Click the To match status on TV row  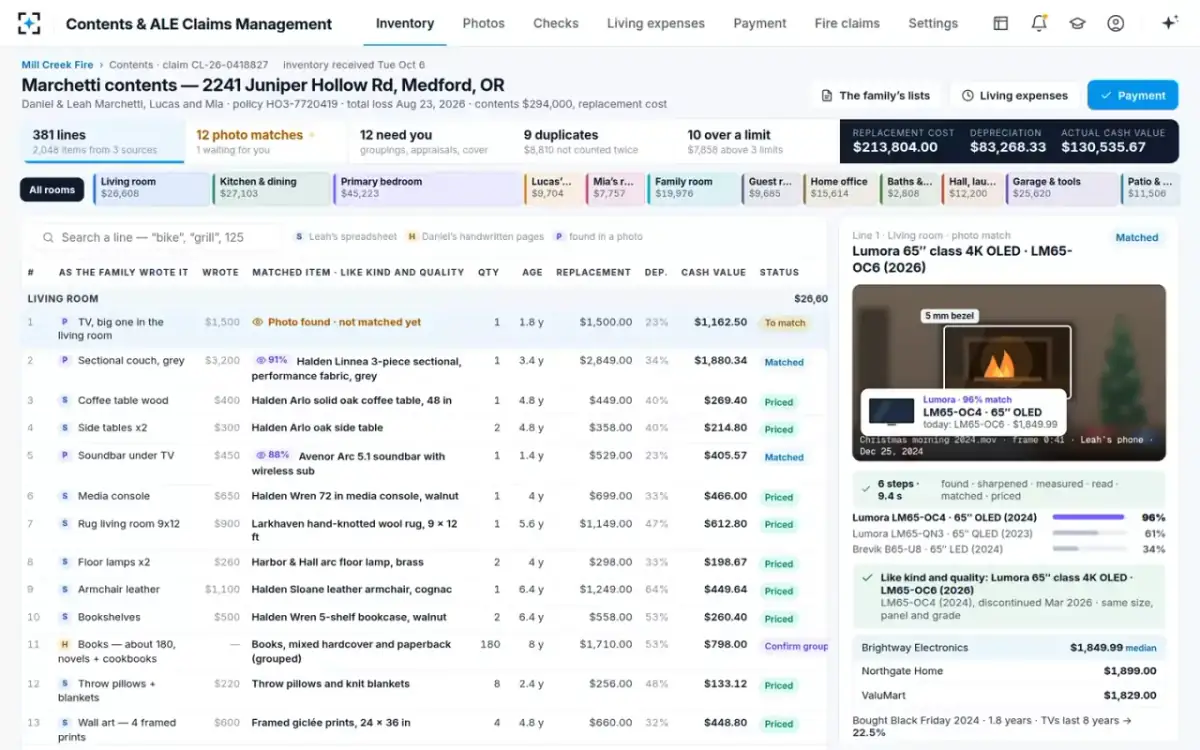tap(785, 323)
